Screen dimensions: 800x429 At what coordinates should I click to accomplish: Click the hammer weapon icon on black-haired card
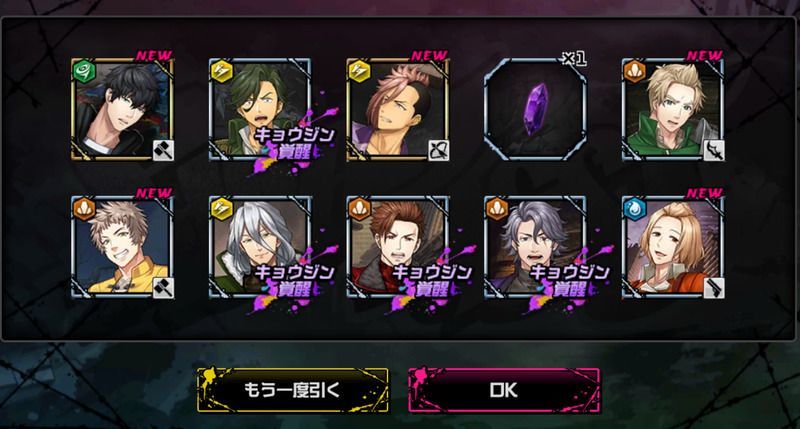coord(163,150)
